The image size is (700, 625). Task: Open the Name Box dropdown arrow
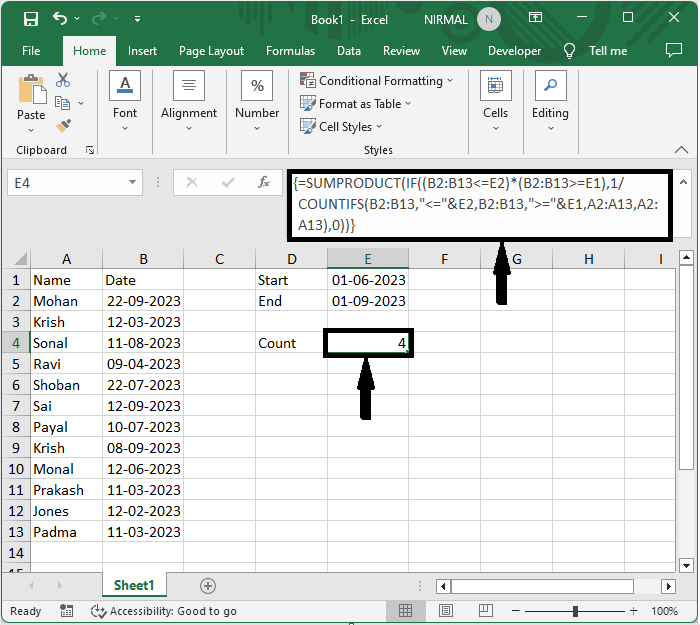tap(132, 182)
